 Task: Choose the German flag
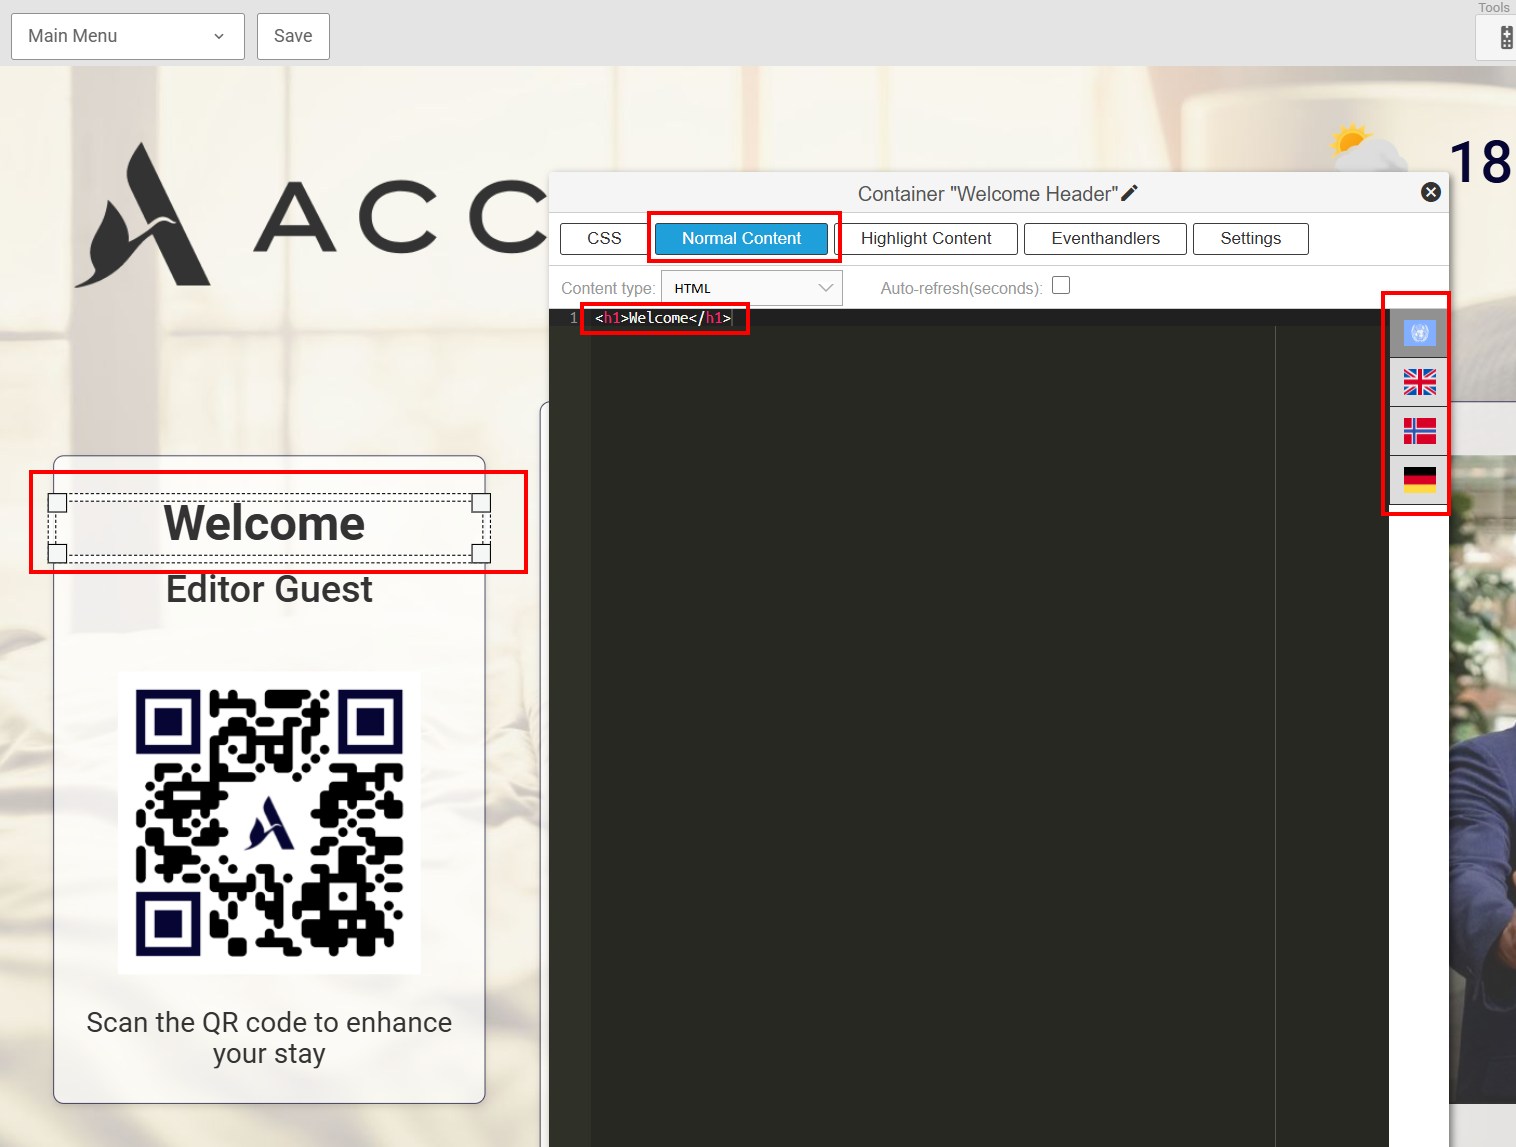(x=1419, y=480)
